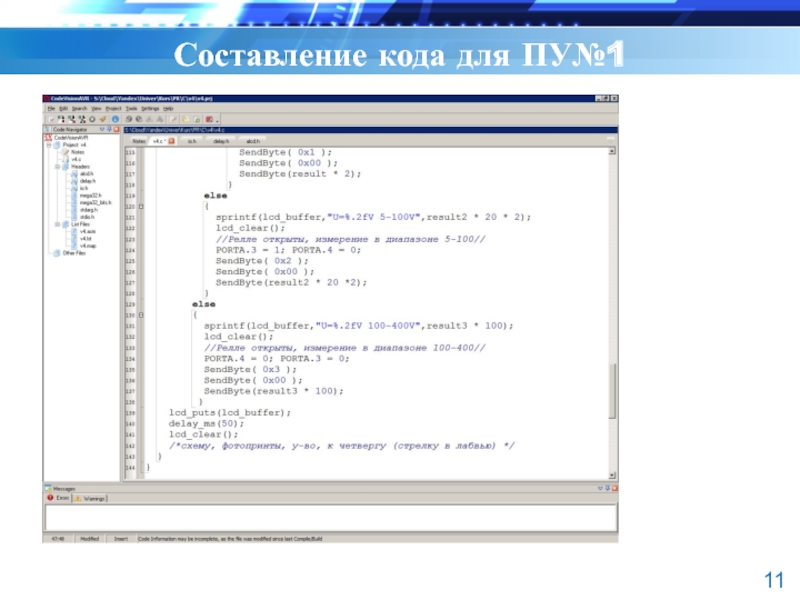Screen dimensions: 800x600
Task: Open the Code Navigator panel dropdown arrow
Action: coord(102,130)
